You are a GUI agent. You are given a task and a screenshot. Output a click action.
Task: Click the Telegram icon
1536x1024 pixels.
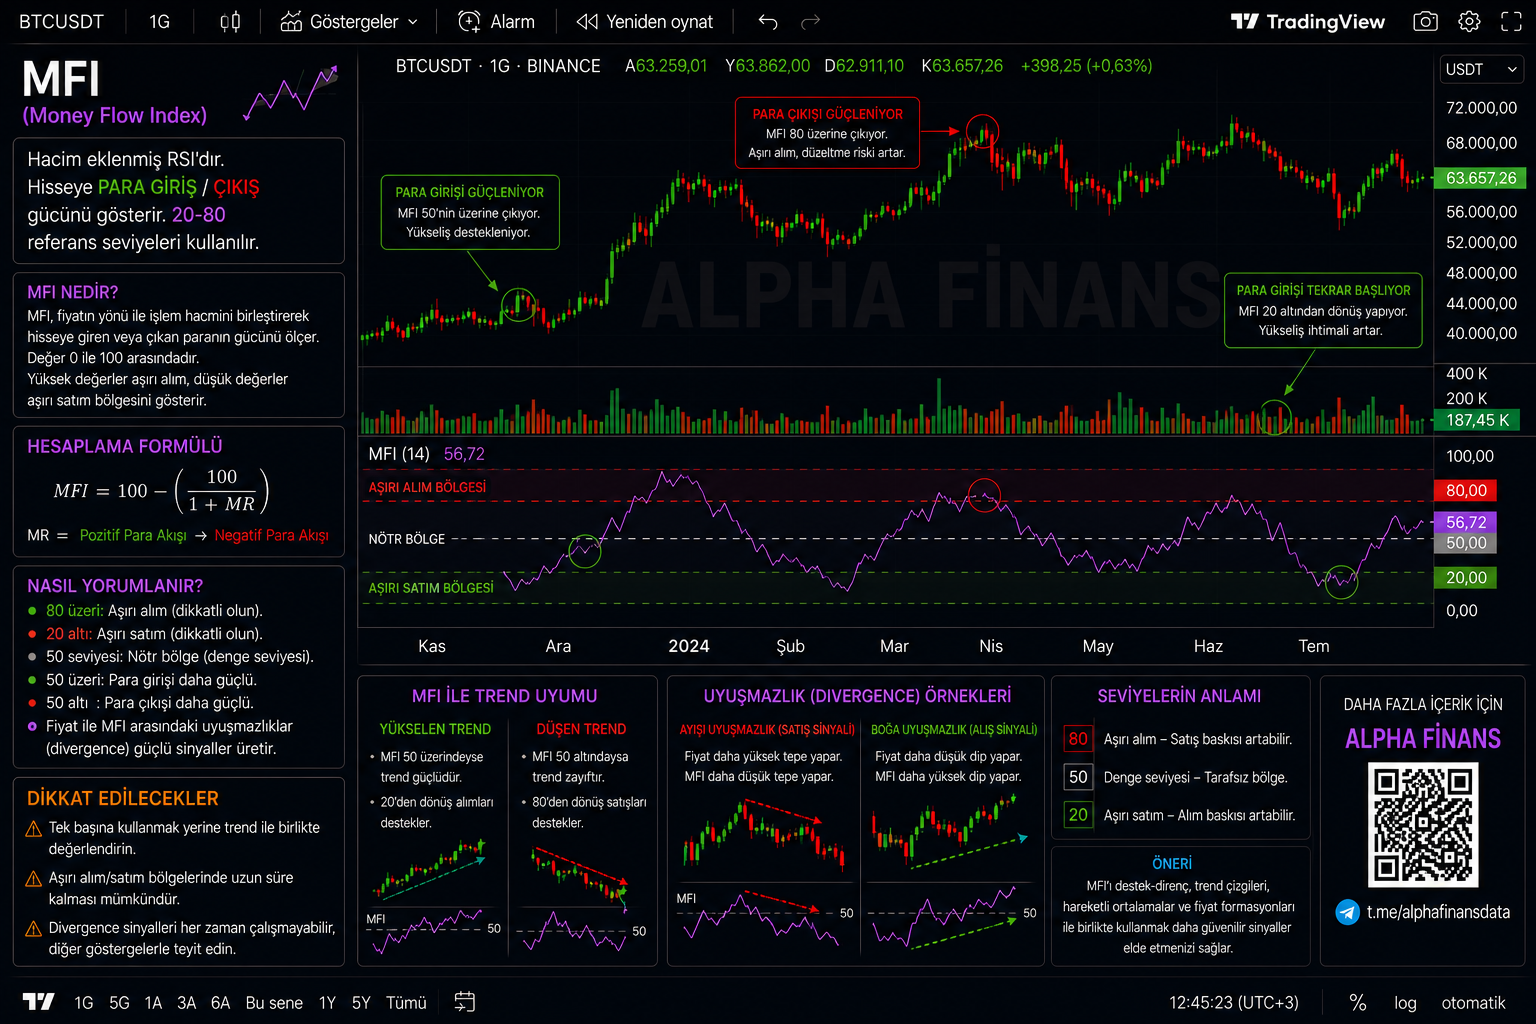[1347, 912]
